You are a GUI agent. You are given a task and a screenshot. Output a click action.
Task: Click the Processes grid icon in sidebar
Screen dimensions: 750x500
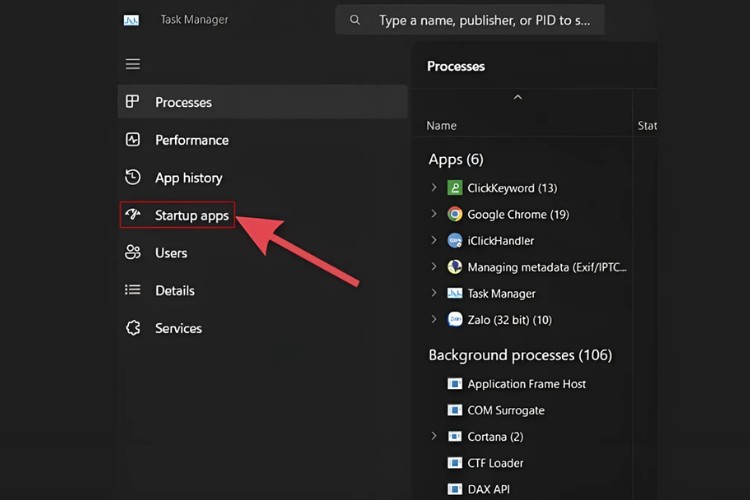(x=133, y=102)
